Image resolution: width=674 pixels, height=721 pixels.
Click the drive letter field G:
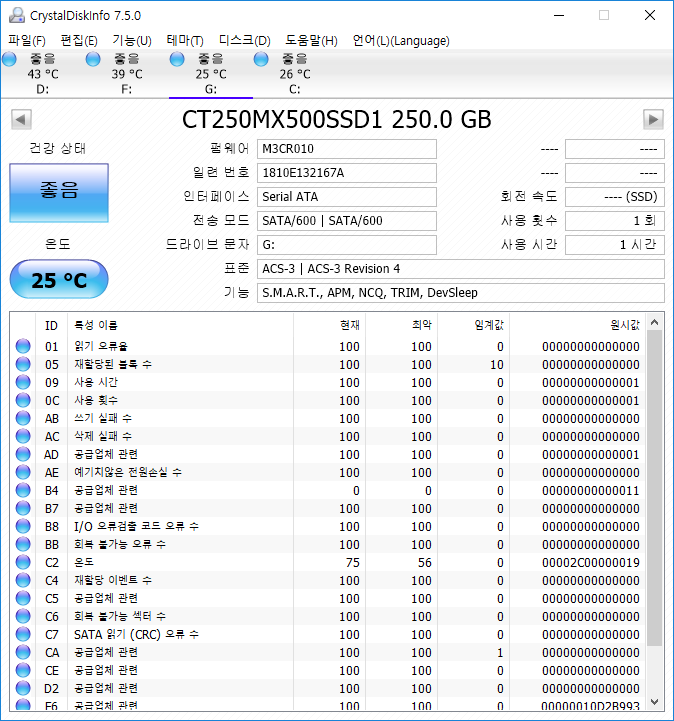coord(347,245)
